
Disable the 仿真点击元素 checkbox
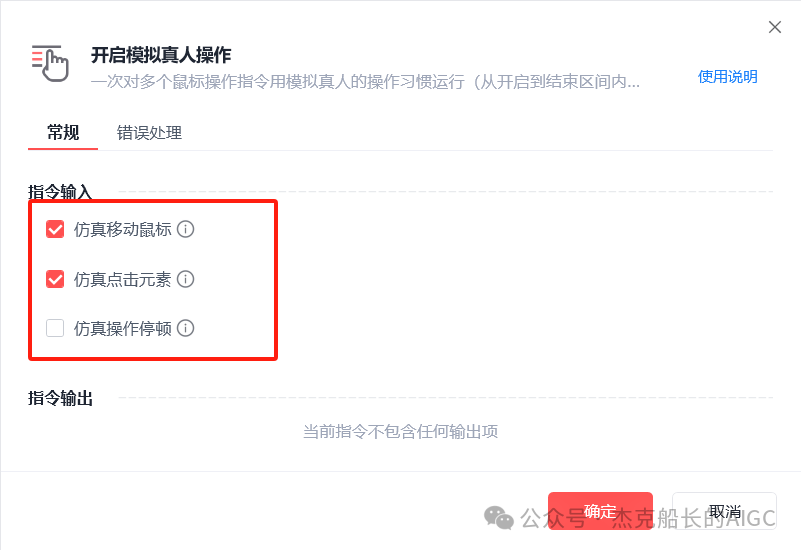55,279
